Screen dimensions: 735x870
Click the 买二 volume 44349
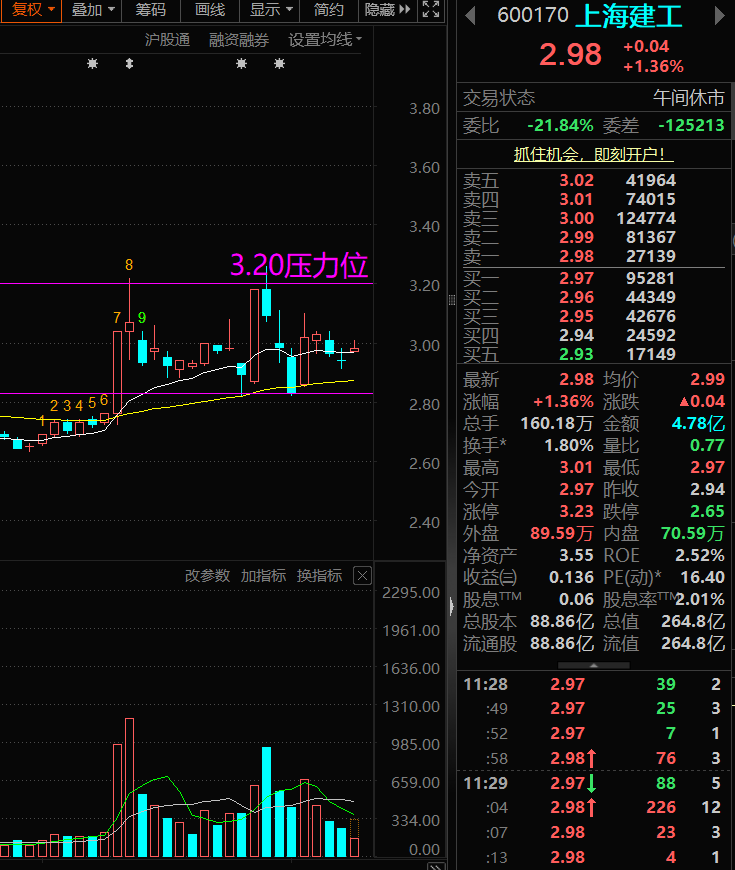651,297
